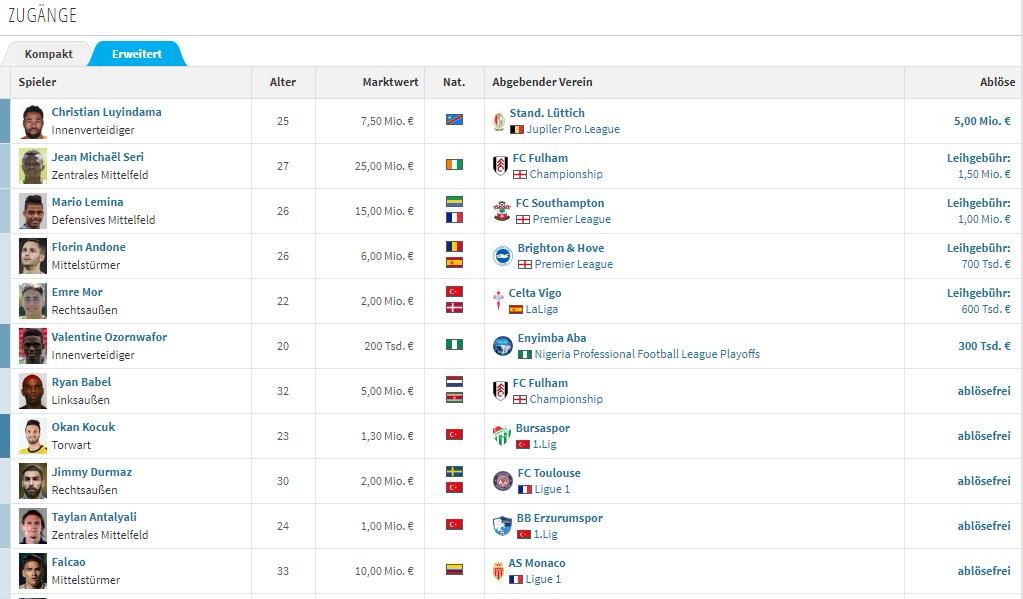Viewport: 1023px width, 599px height.
Task: Sort the table by Marktwert column header
Action: (390, 82)
